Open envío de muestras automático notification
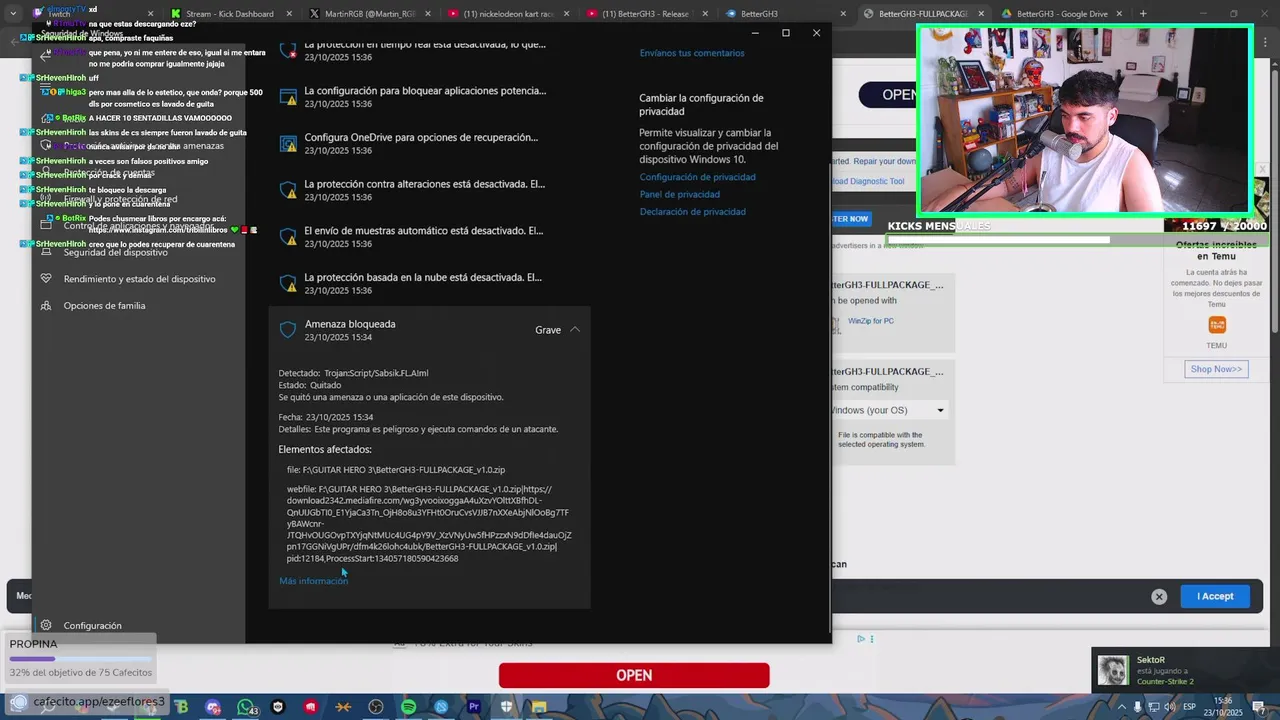The image size is (1280, 720). (425, 237)
